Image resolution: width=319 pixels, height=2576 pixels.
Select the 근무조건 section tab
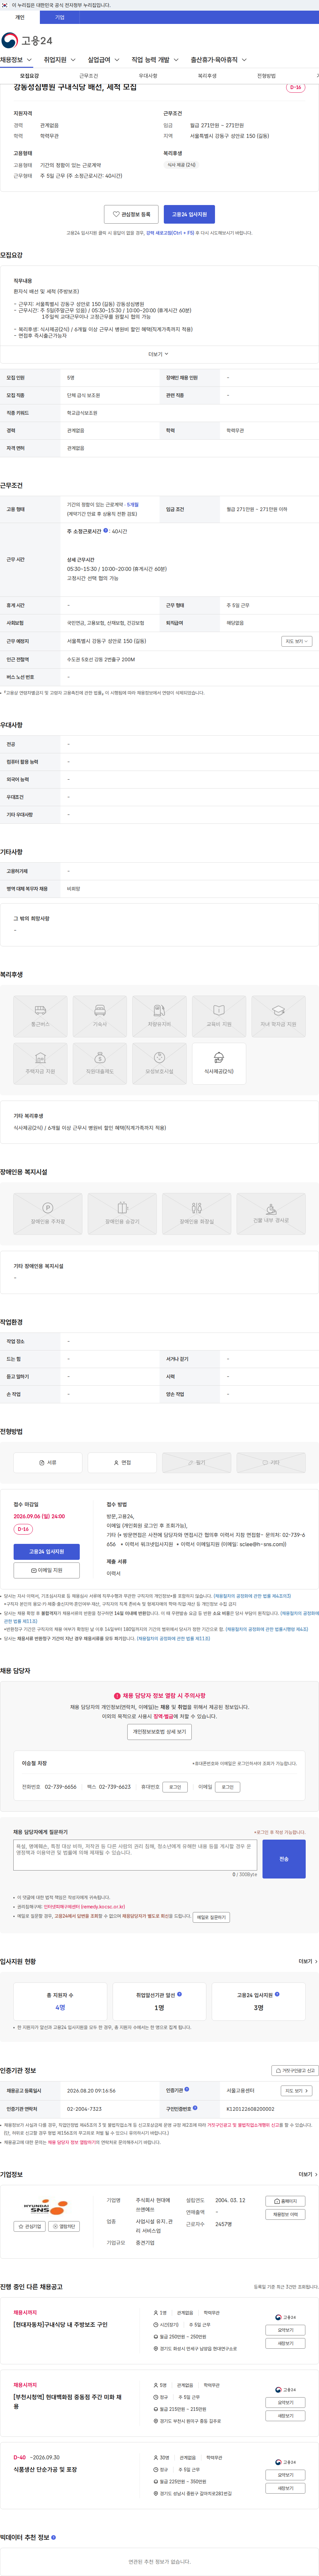point(89,76)
